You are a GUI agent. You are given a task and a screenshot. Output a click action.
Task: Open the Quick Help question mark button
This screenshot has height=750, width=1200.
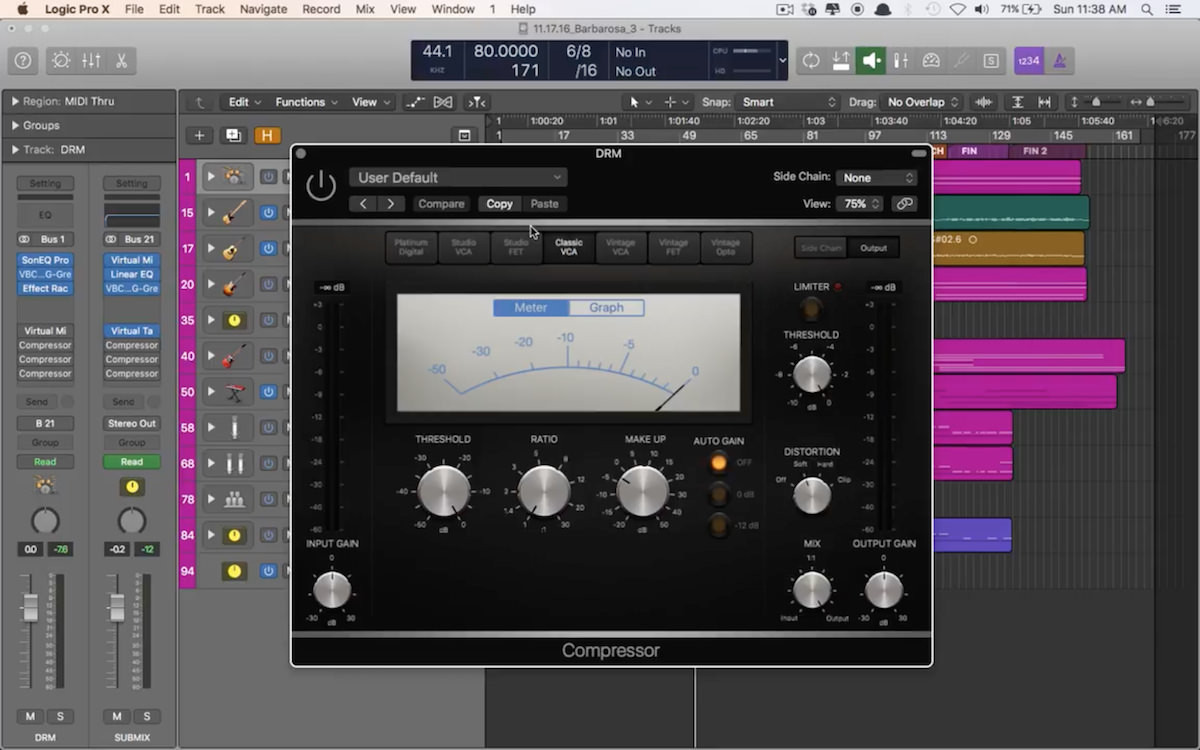(22, 60)
